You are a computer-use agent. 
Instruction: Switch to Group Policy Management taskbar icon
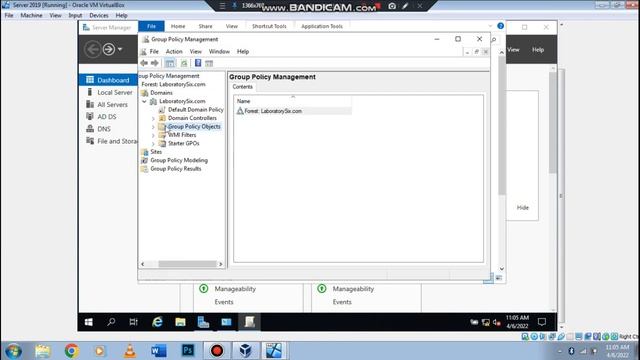(249, 322)
